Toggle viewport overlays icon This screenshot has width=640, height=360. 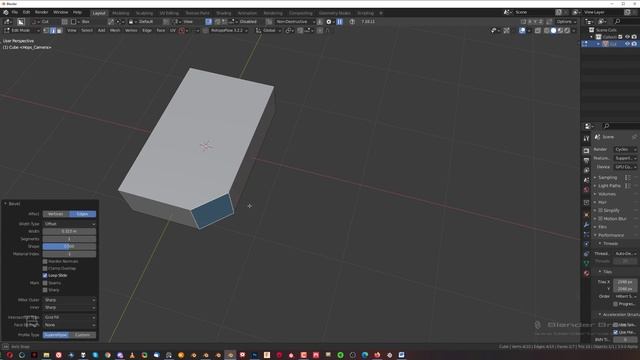point(522,31)
